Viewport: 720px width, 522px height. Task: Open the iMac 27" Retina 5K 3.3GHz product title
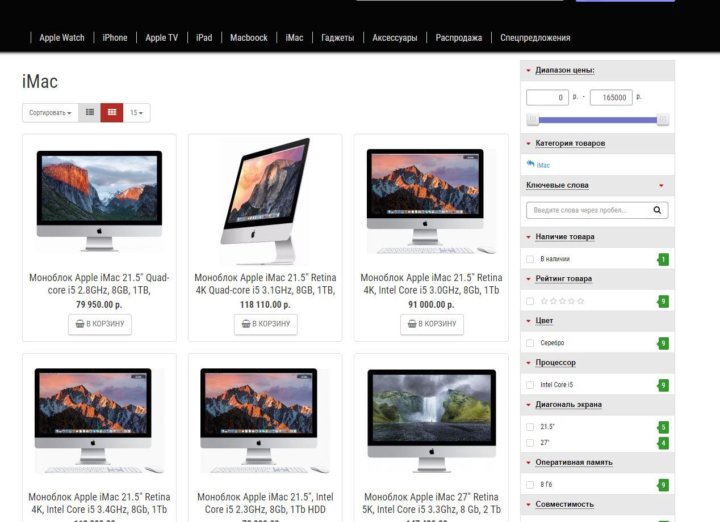click(431, 503)
